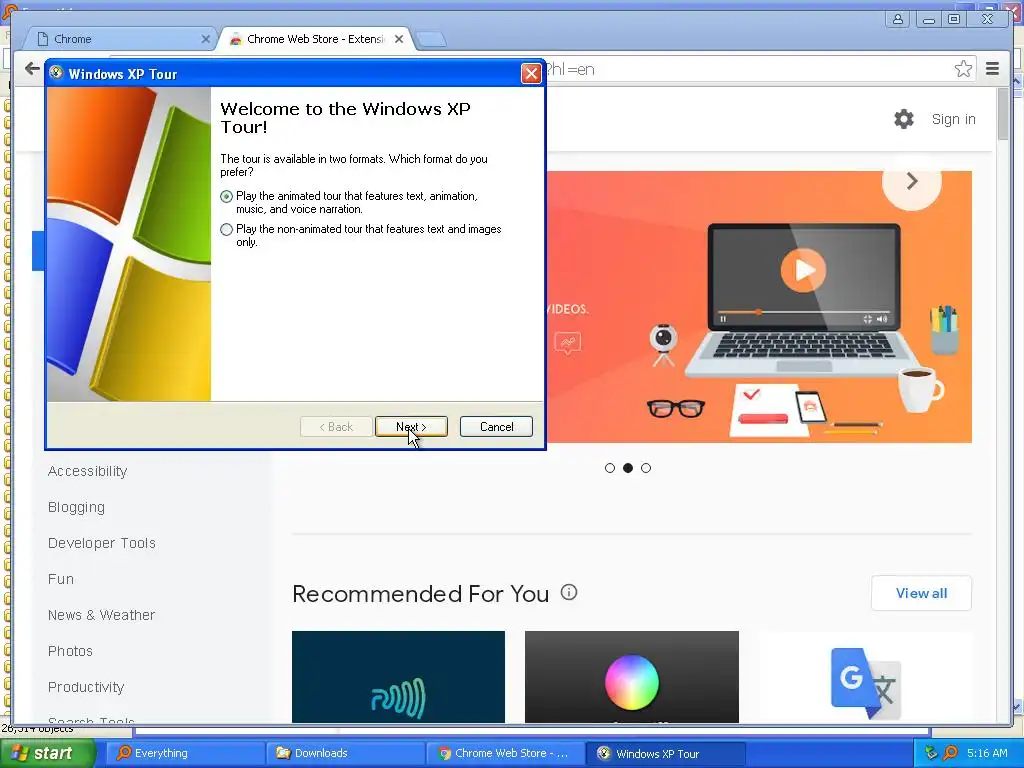This screenshot has height=768, width=1024.
Task: Switch to Chrome Web Store tab
Action: tap(313, 39)
